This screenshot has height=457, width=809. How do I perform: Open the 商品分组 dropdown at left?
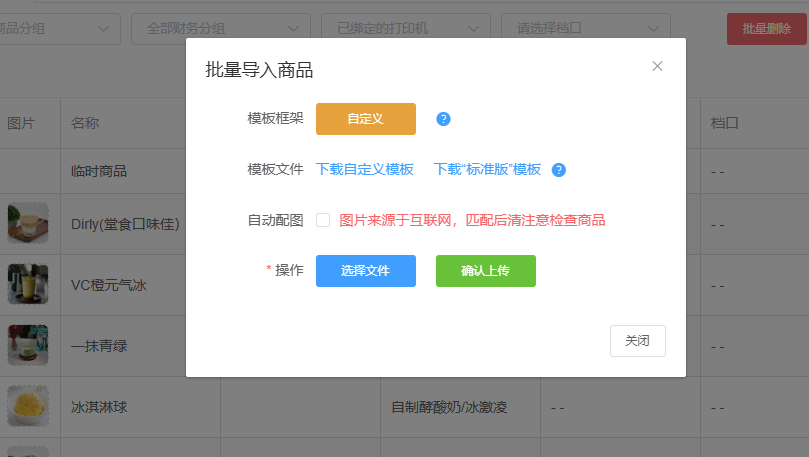(60, 29)
